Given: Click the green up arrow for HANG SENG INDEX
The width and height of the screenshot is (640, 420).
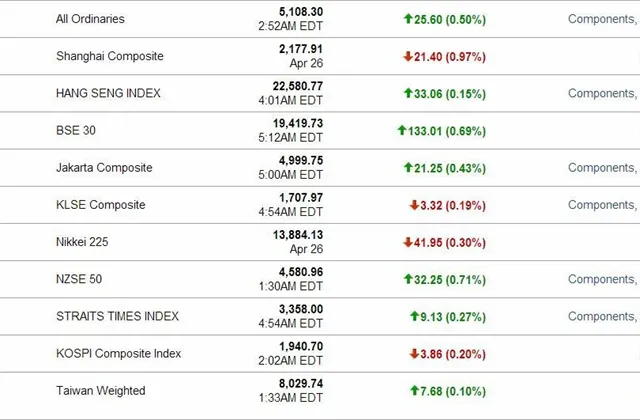Looking at the screenshot, I should click(x=408, y=93).
